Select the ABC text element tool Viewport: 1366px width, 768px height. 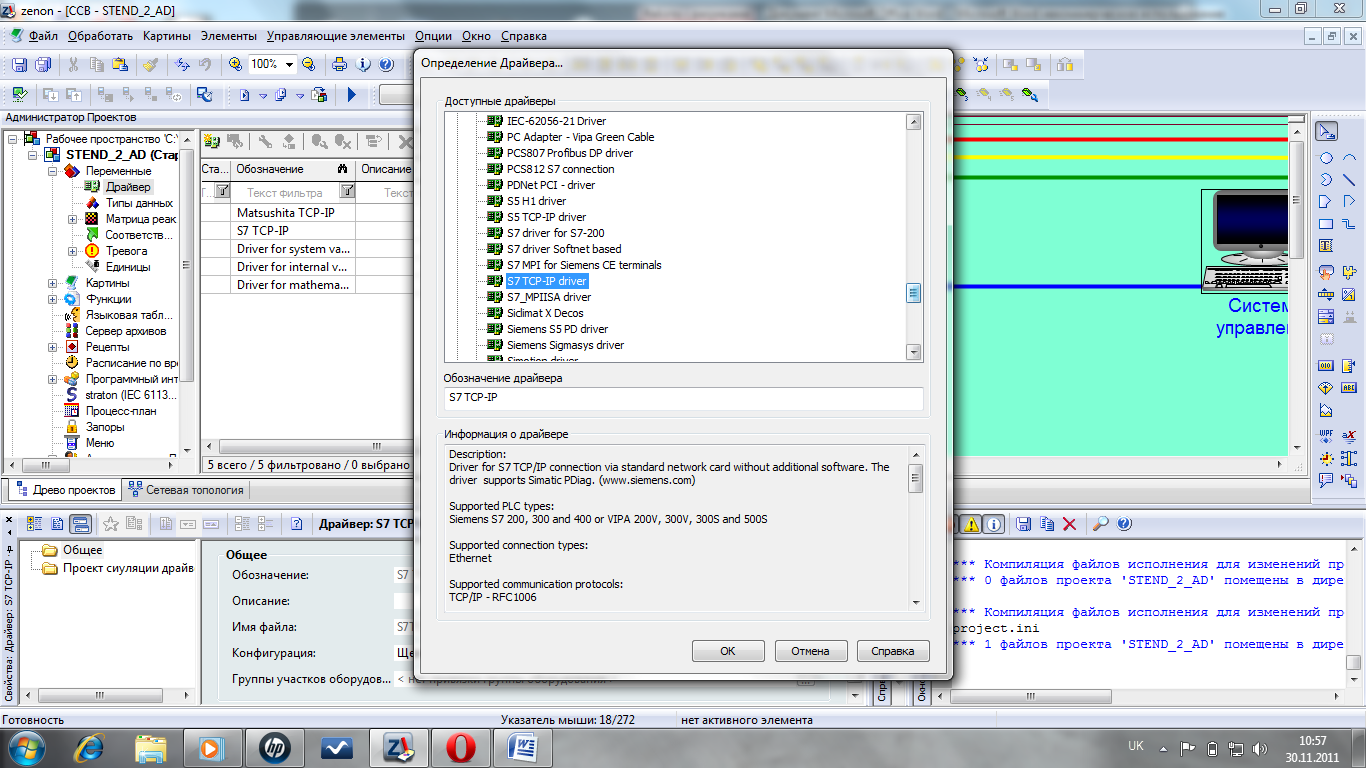pyautogui.click(x=1349, y=388)
